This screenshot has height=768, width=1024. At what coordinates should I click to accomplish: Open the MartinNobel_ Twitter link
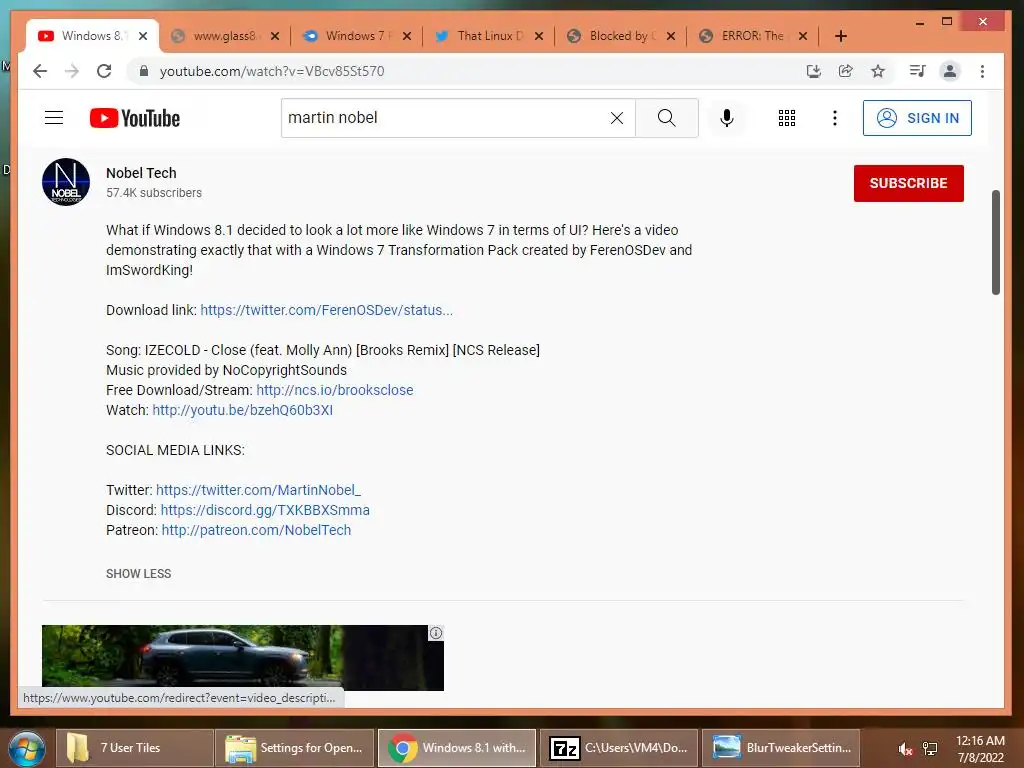pos(258,490)
